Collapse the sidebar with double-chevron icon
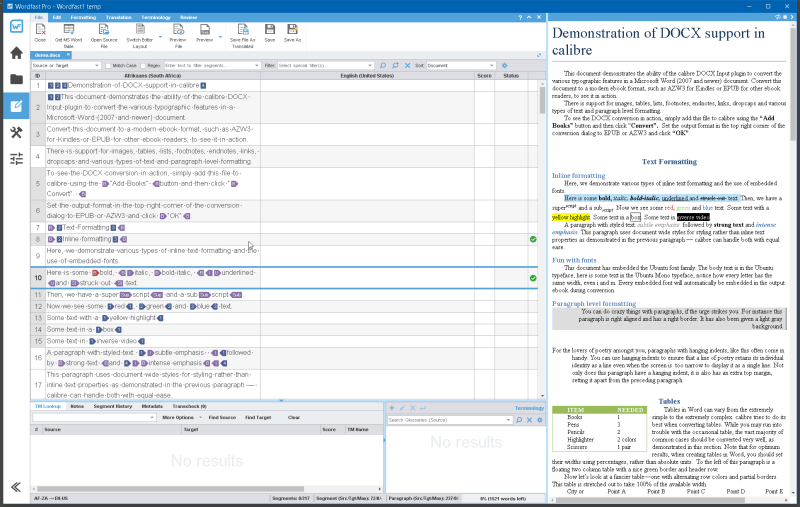This screenshot has width=800, height=507. pos(16,487)
